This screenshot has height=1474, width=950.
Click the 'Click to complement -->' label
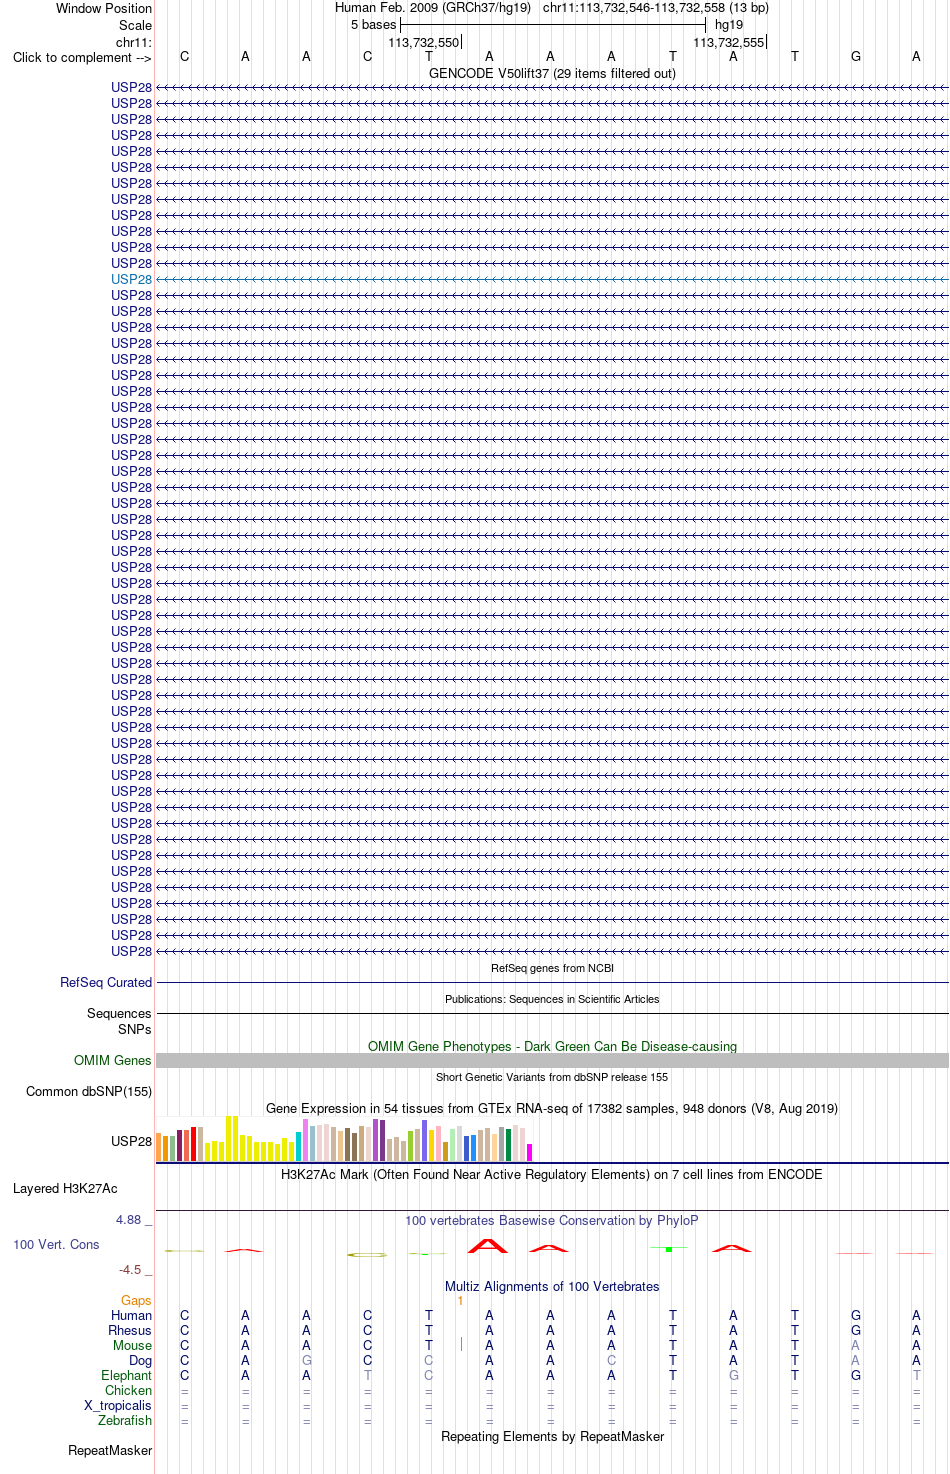click(x=82, y=57)
